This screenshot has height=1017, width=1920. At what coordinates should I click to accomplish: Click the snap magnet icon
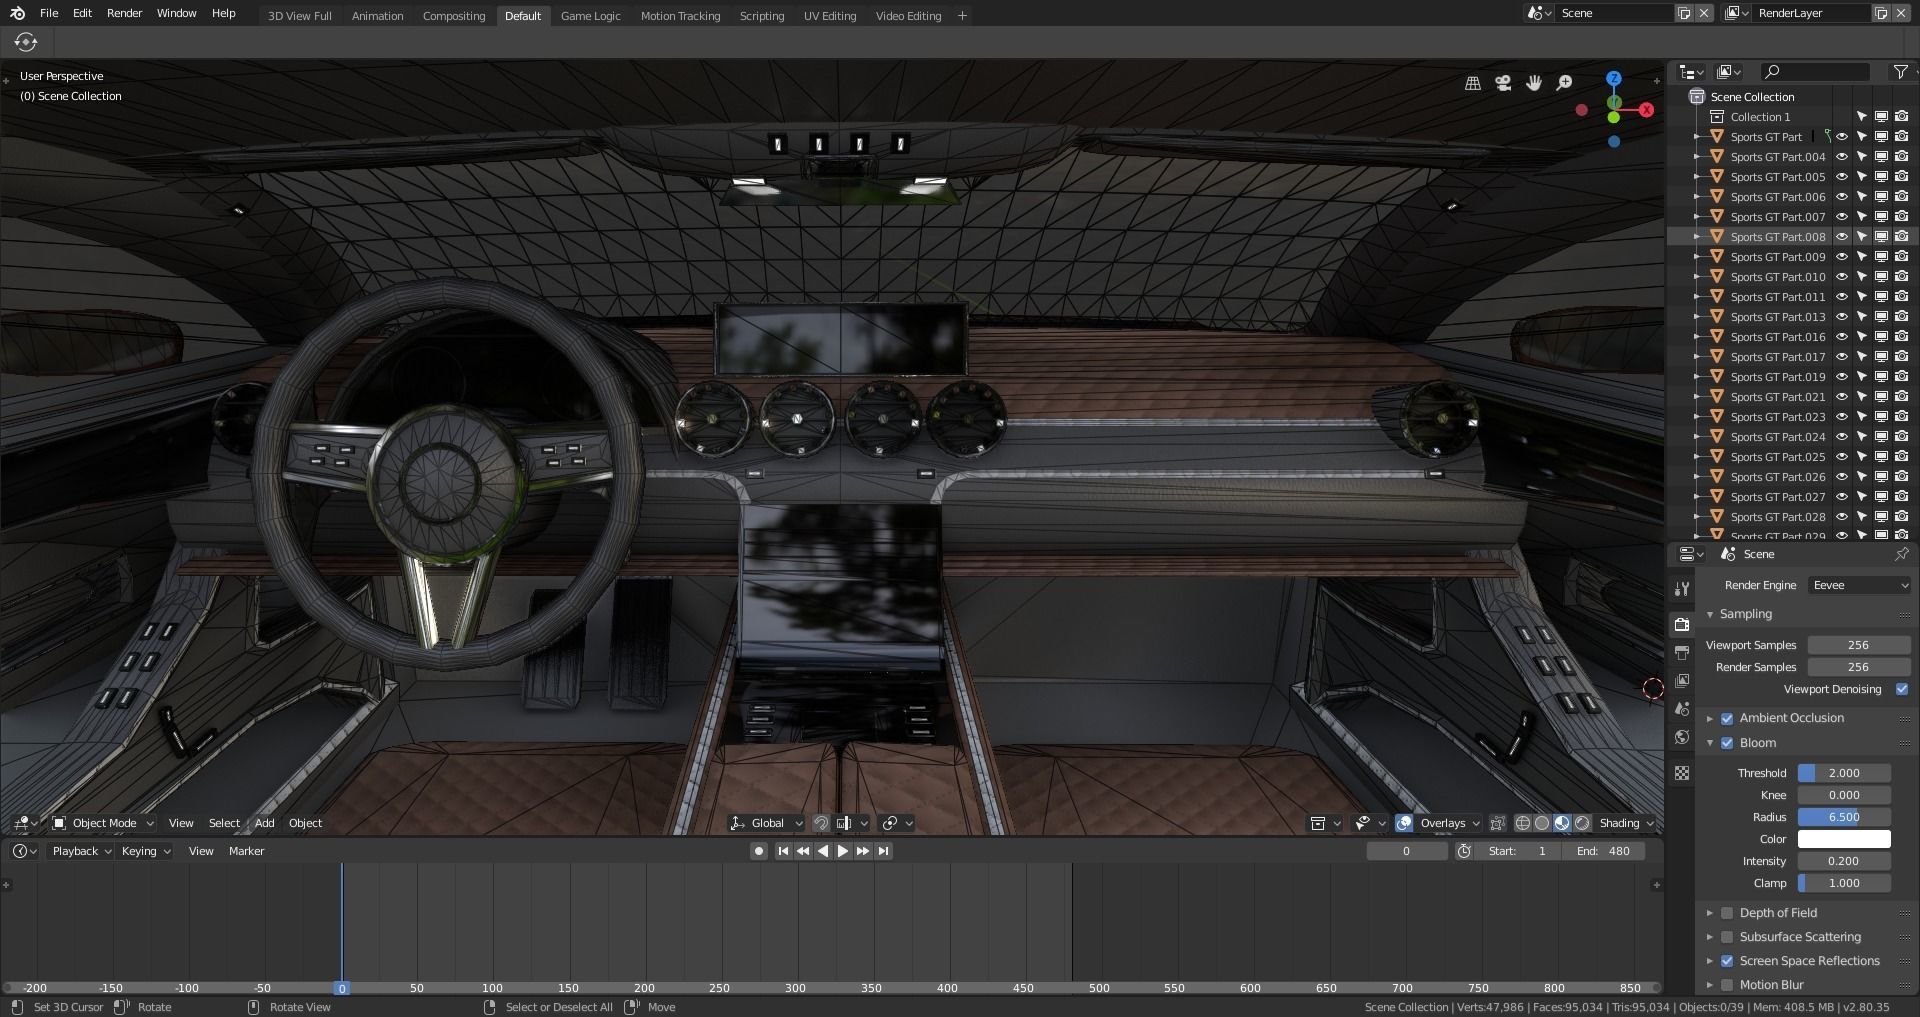coord(820,823)
